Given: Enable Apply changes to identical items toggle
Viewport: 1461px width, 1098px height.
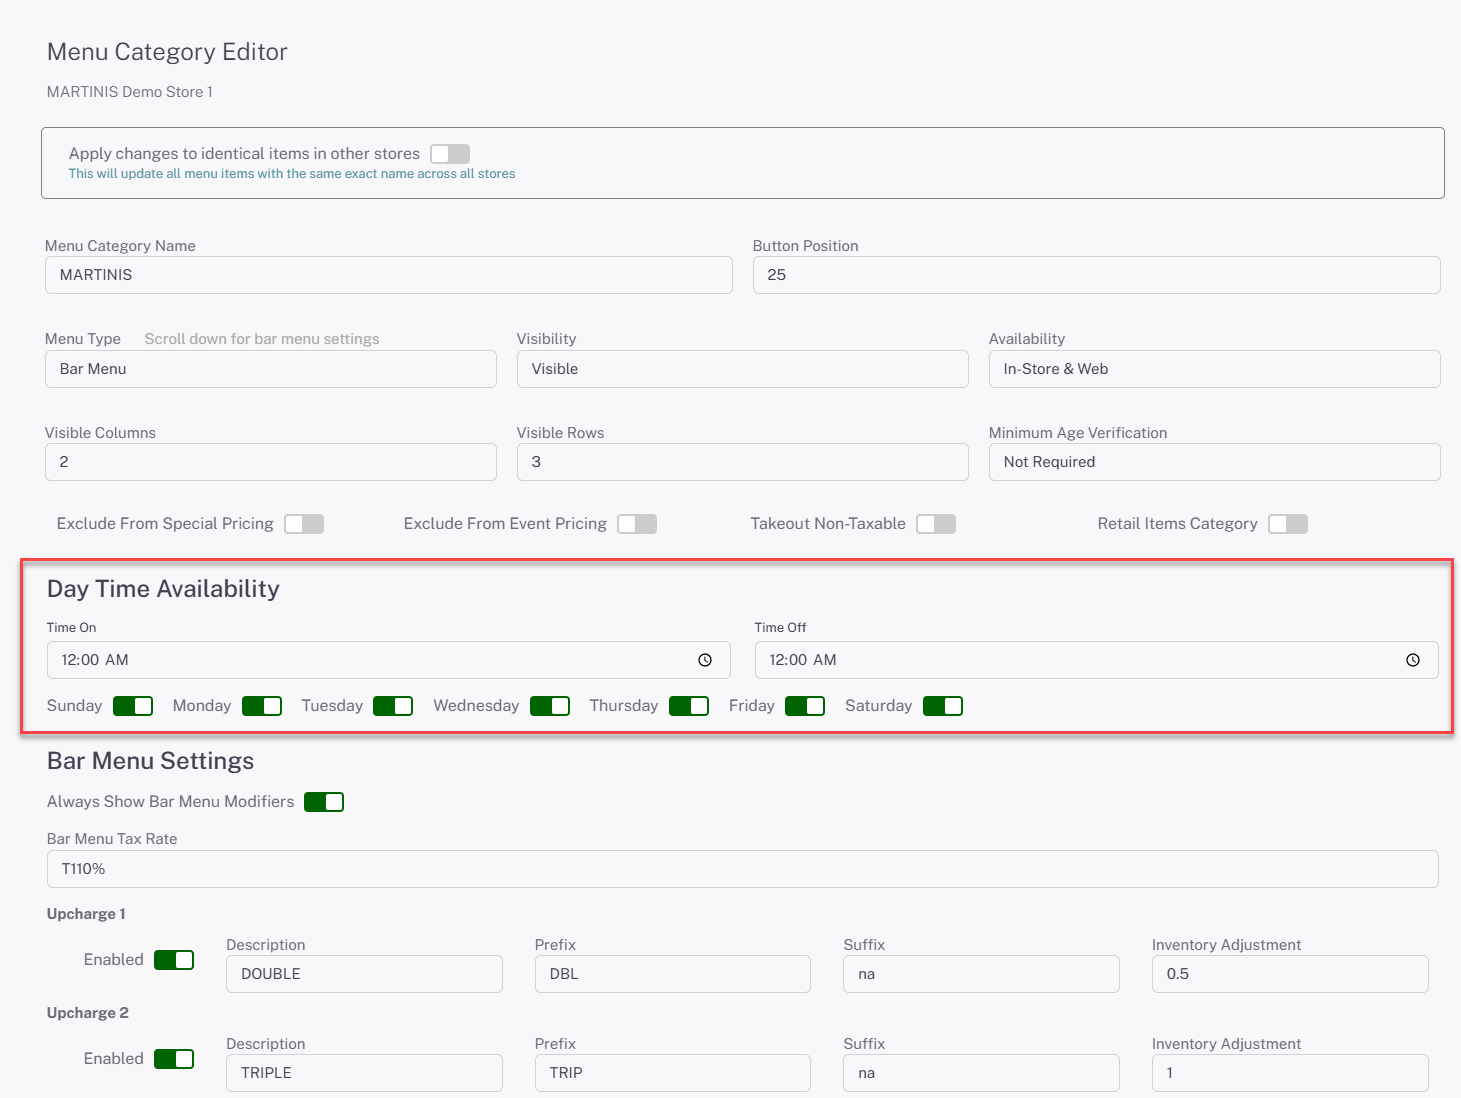Looking at the screenshot, I should point(450,154).
